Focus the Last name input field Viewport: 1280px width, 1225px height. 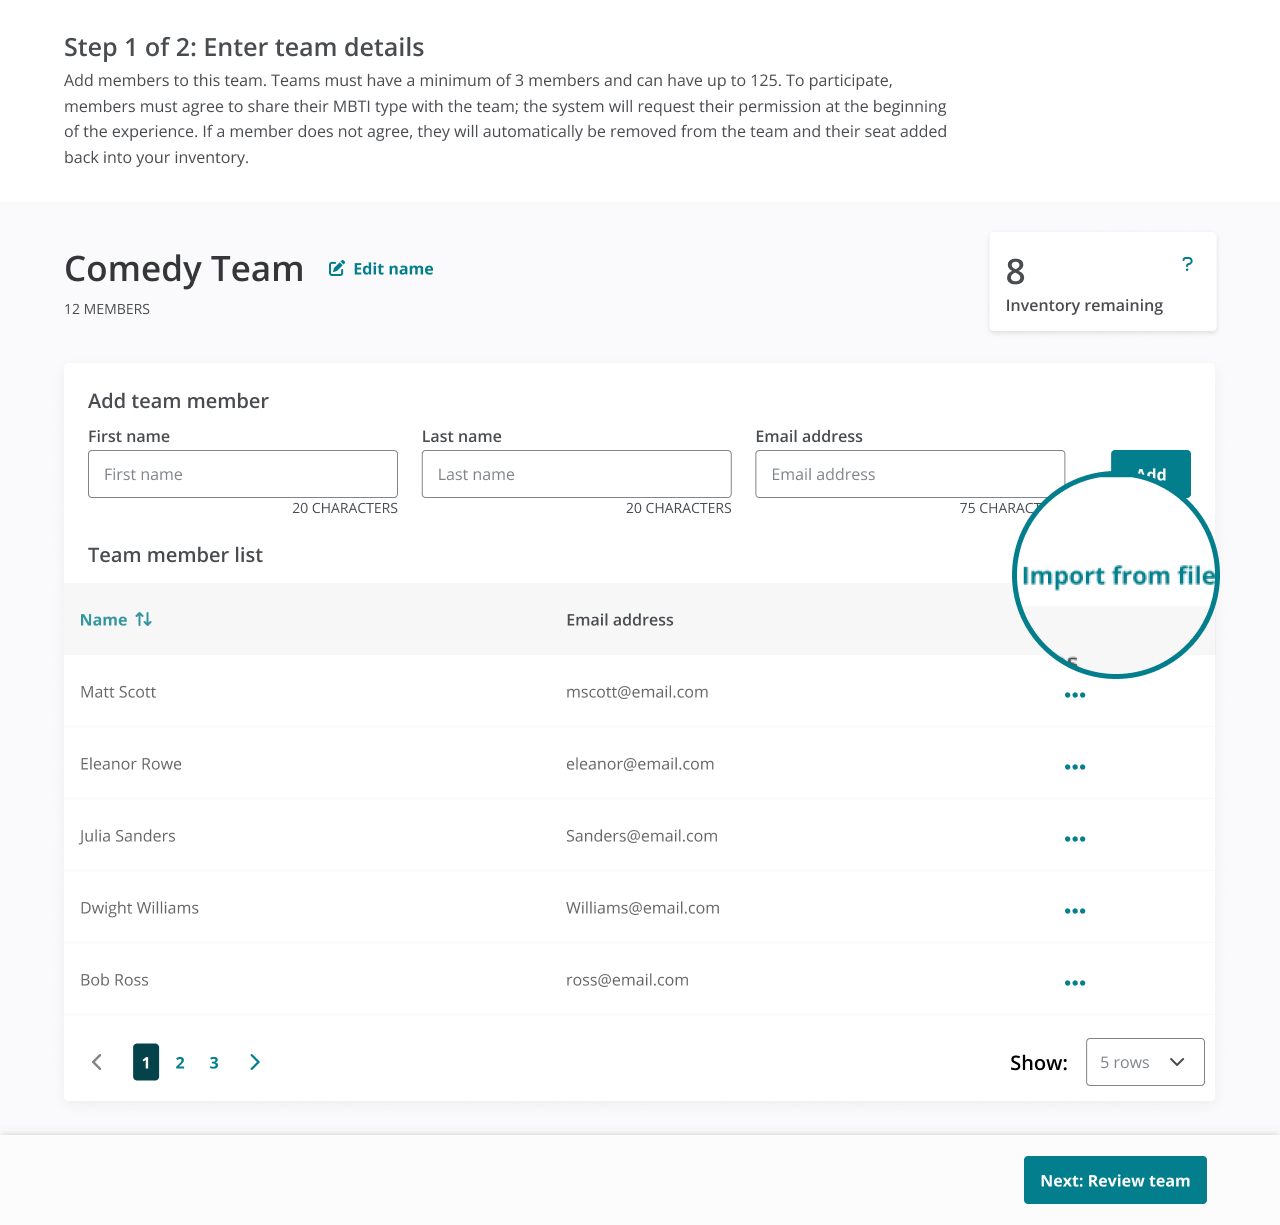577,474
